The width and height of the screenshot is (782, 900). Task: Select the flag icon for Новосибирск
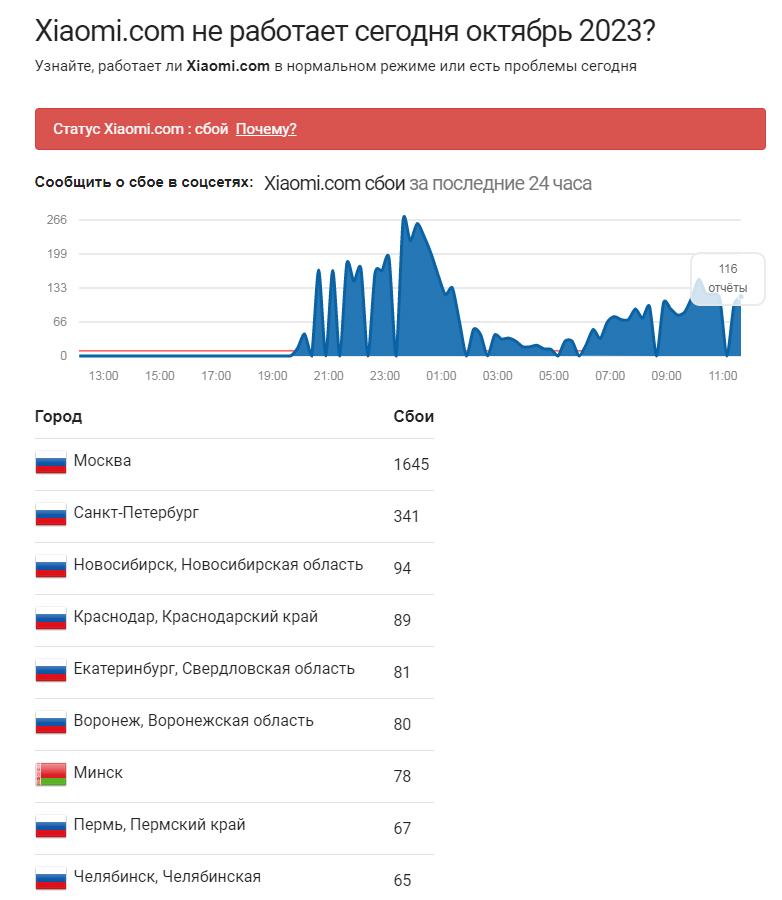coord(51,567)
